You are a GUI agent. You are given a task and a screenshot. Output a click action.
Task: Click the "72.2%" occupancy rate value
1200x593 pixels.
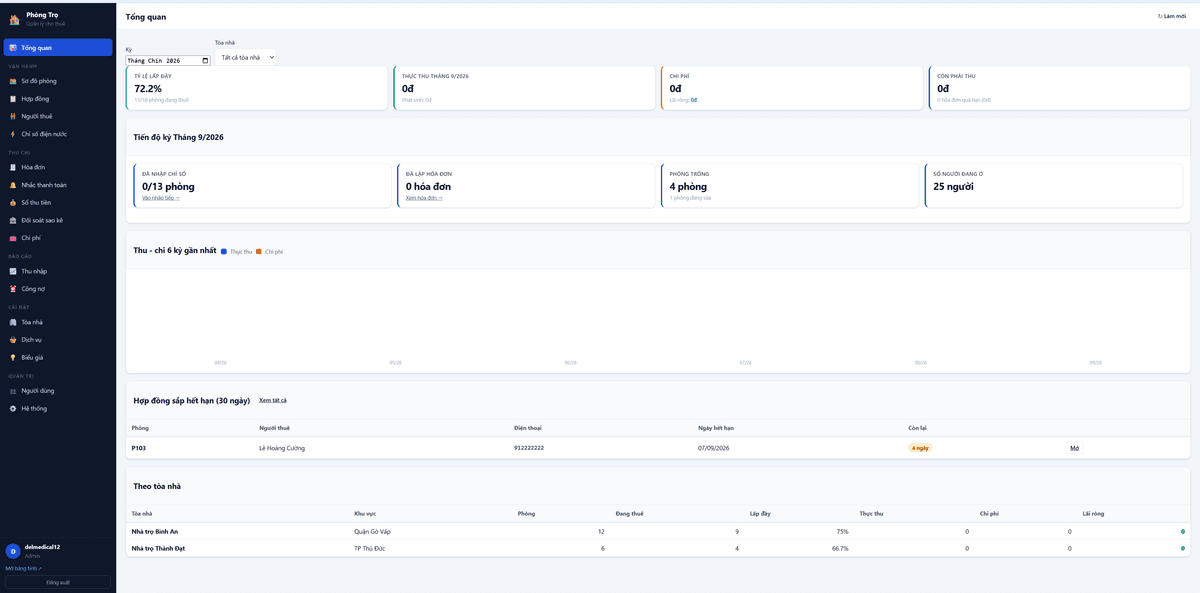tap(148, 89)
